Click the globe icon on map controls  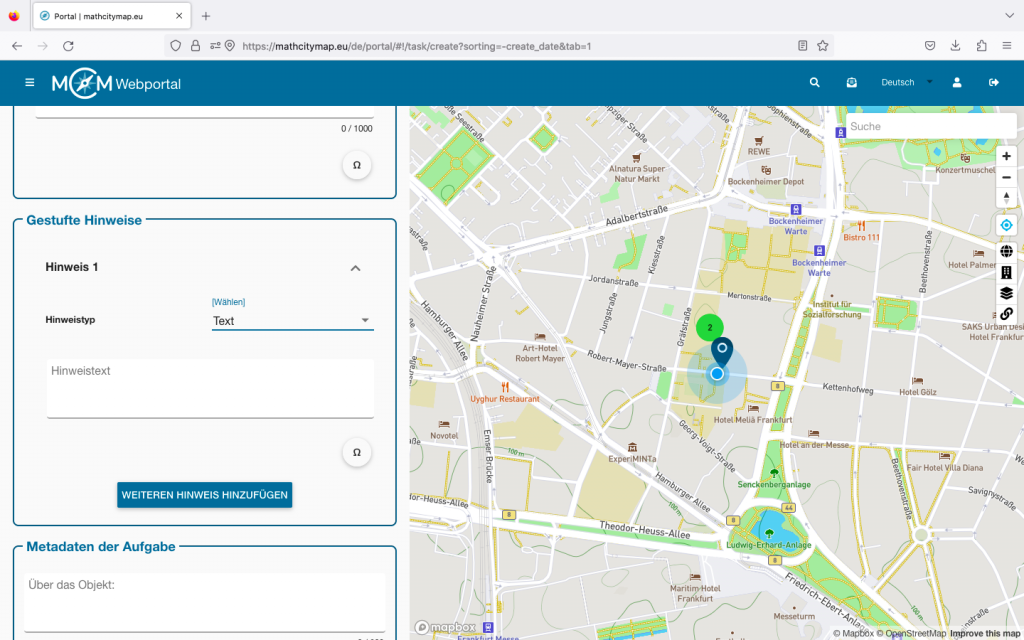point(1006,251)
